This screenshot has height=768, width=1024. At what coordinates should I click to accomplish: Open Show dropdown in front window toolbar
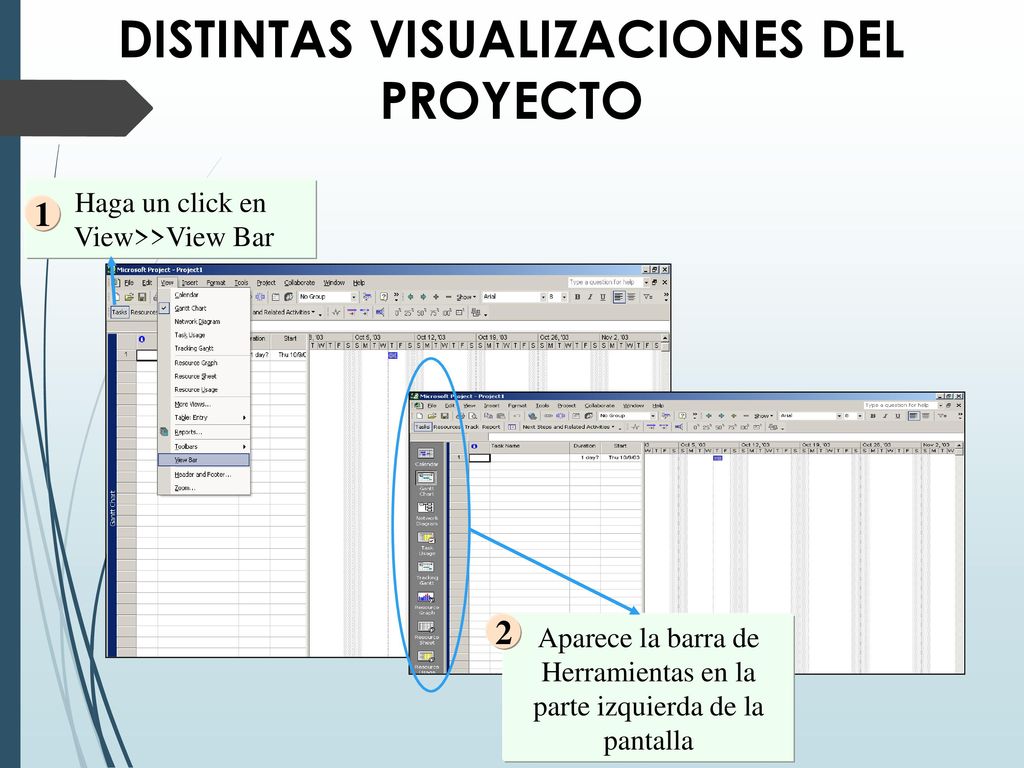[763, 415]
